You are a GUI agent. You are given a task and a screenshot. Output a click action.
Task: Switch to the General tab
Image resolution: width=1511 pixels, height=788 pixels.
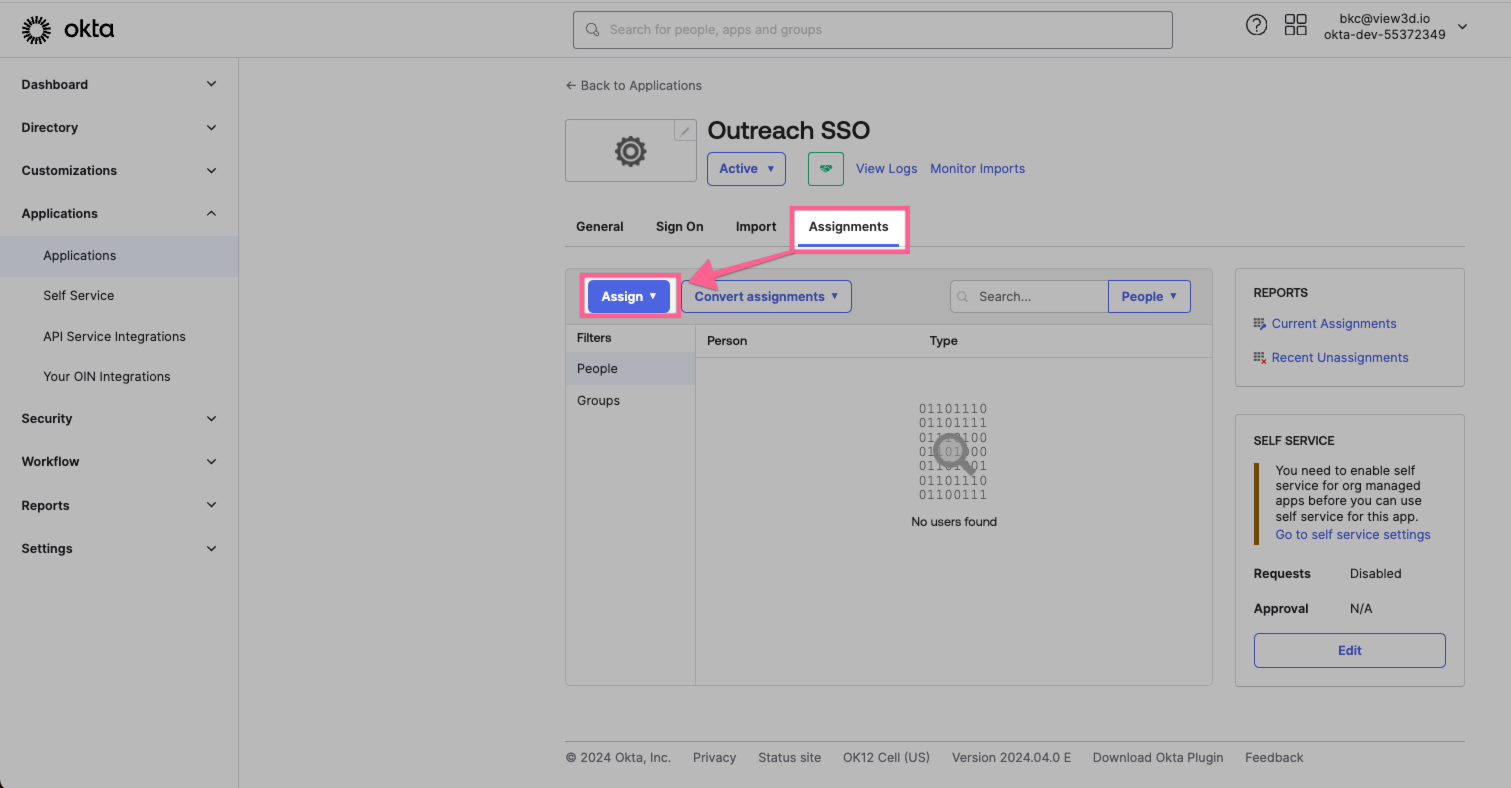pos(600,227)
